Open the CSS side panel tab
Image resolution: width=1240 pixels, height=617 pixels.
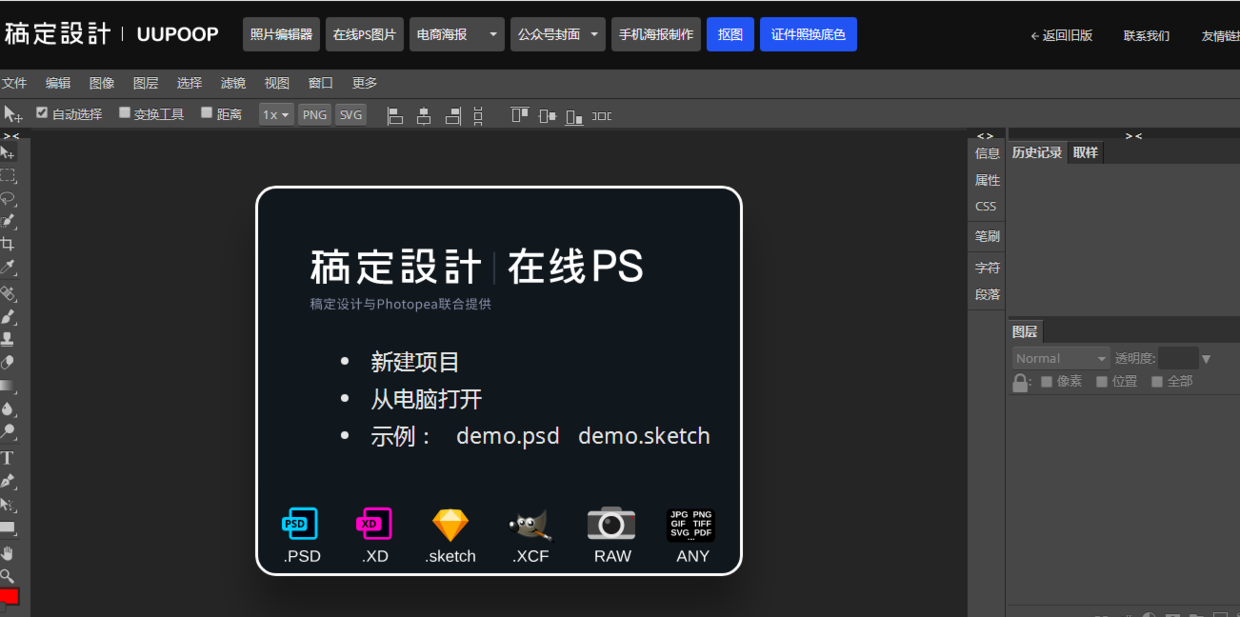coord(986,206)
